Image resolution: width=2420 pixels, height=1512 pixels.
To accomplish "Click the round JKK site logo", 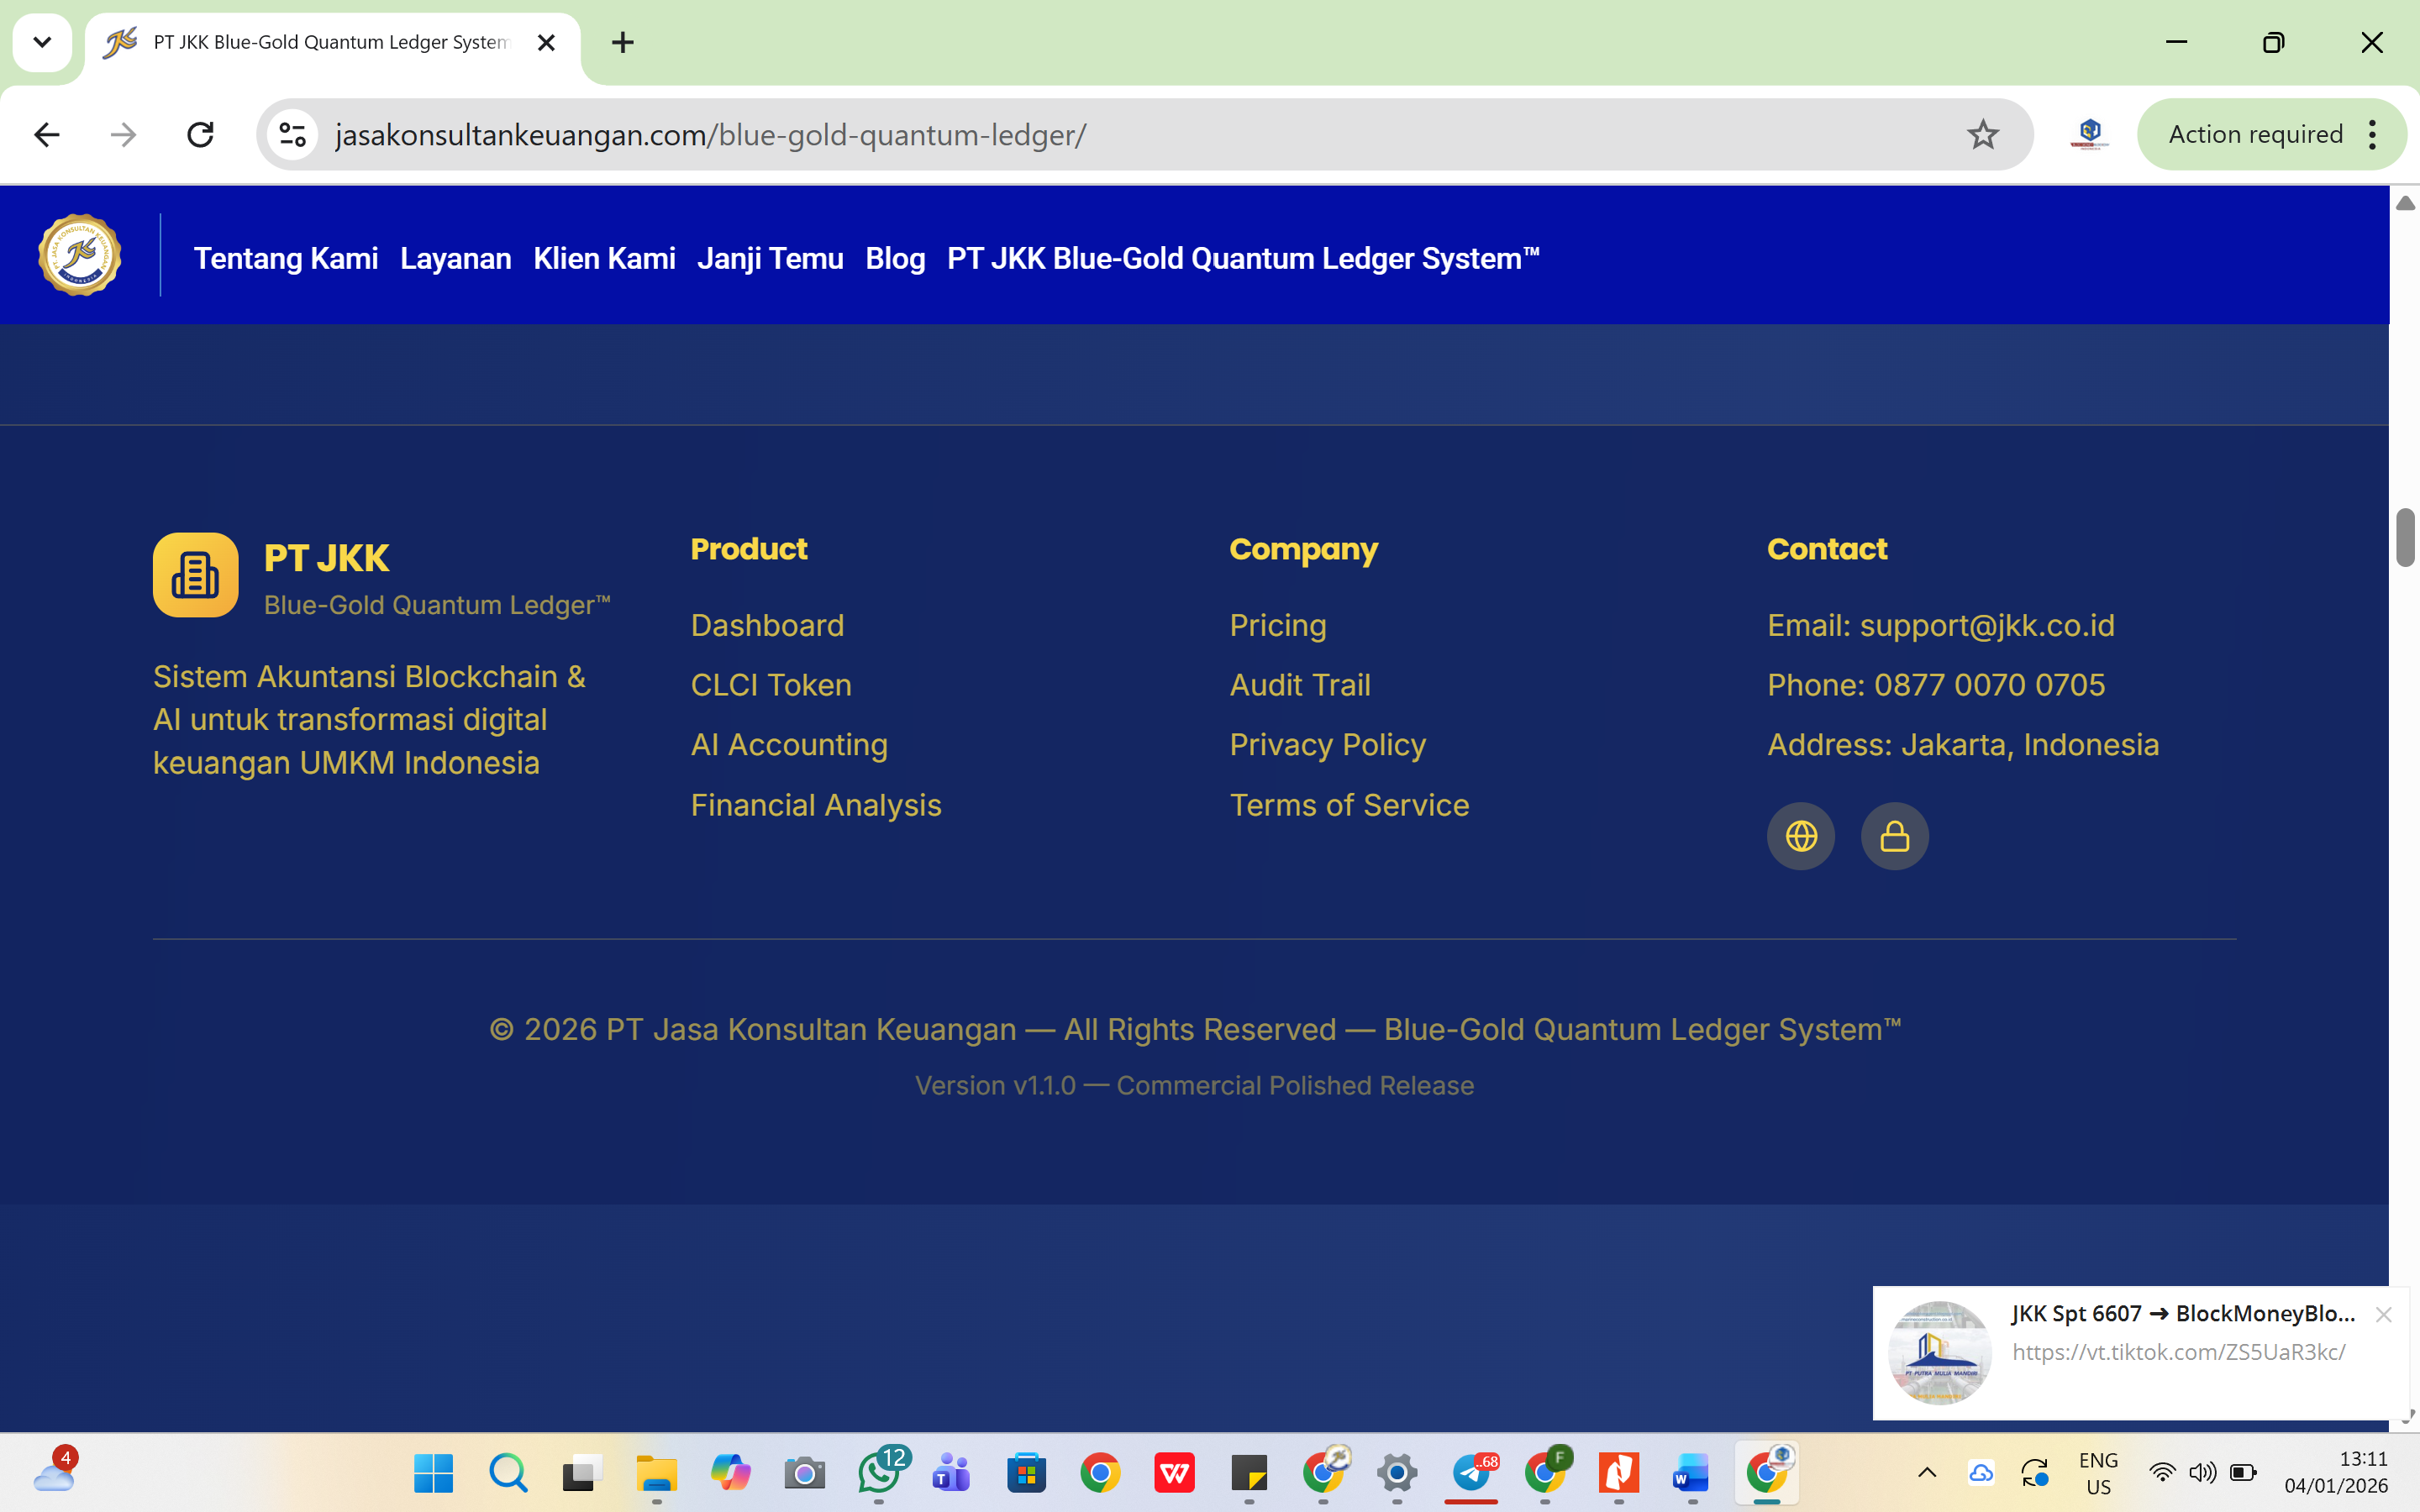I will [x=80, y=255].
